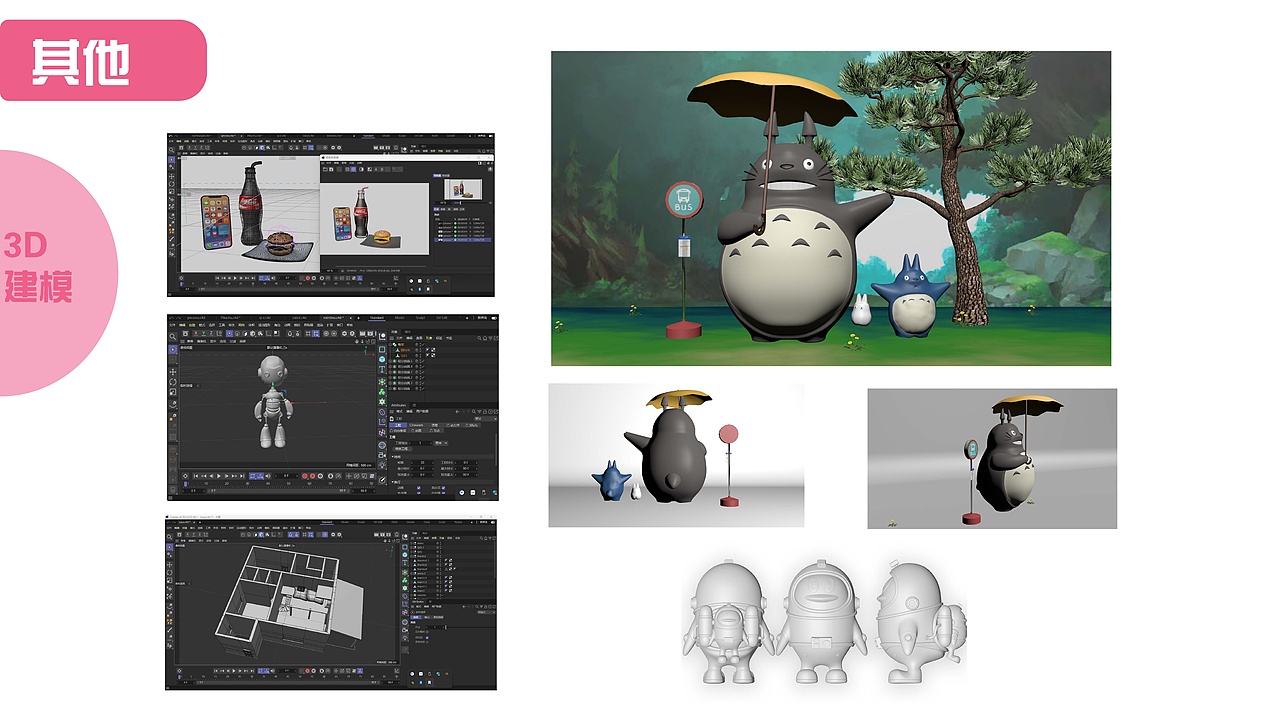Viewport: 1280px width, 720px height.
Task: Open Sculpt layout tab in robot screenshot
Action: 420,318
